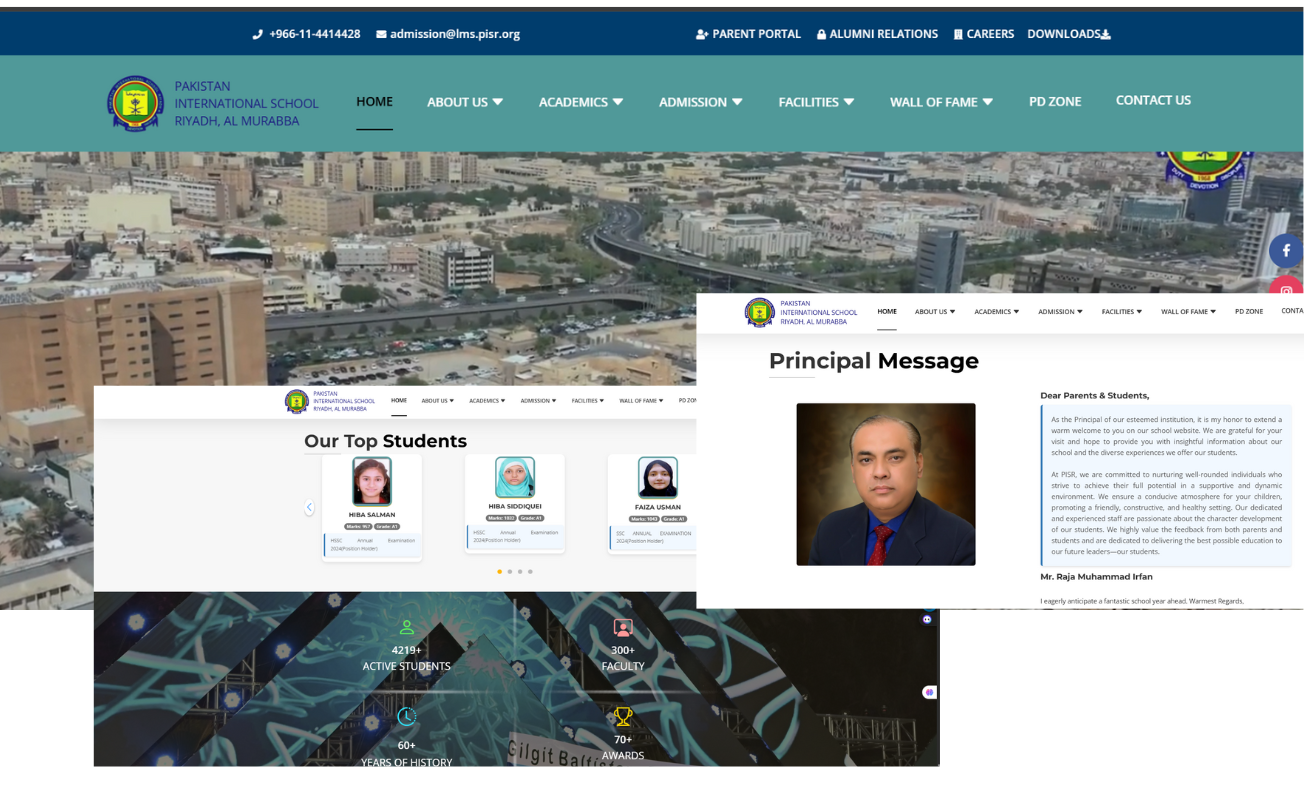Open the Facebook social icon

point(1286,250)
